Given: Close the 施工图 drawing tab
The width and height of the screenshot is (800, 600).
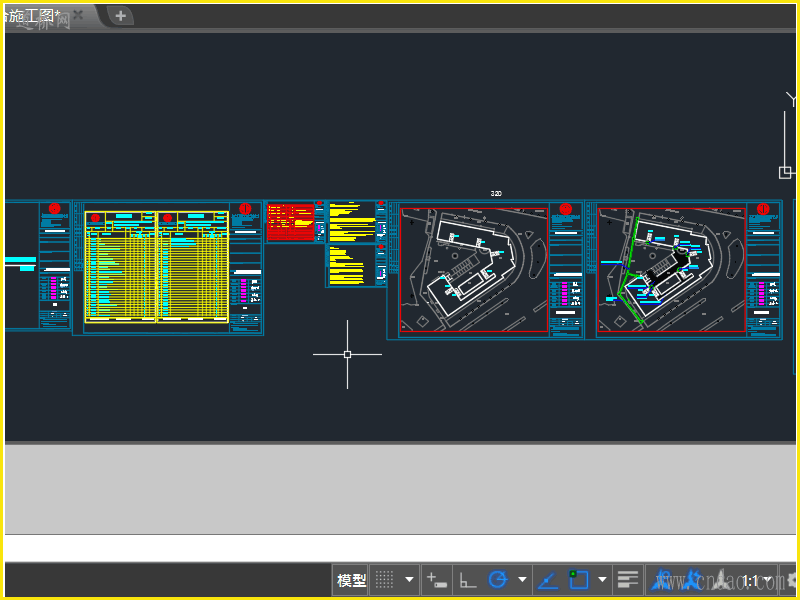Looking at the screenshot, I should point(78,15).
